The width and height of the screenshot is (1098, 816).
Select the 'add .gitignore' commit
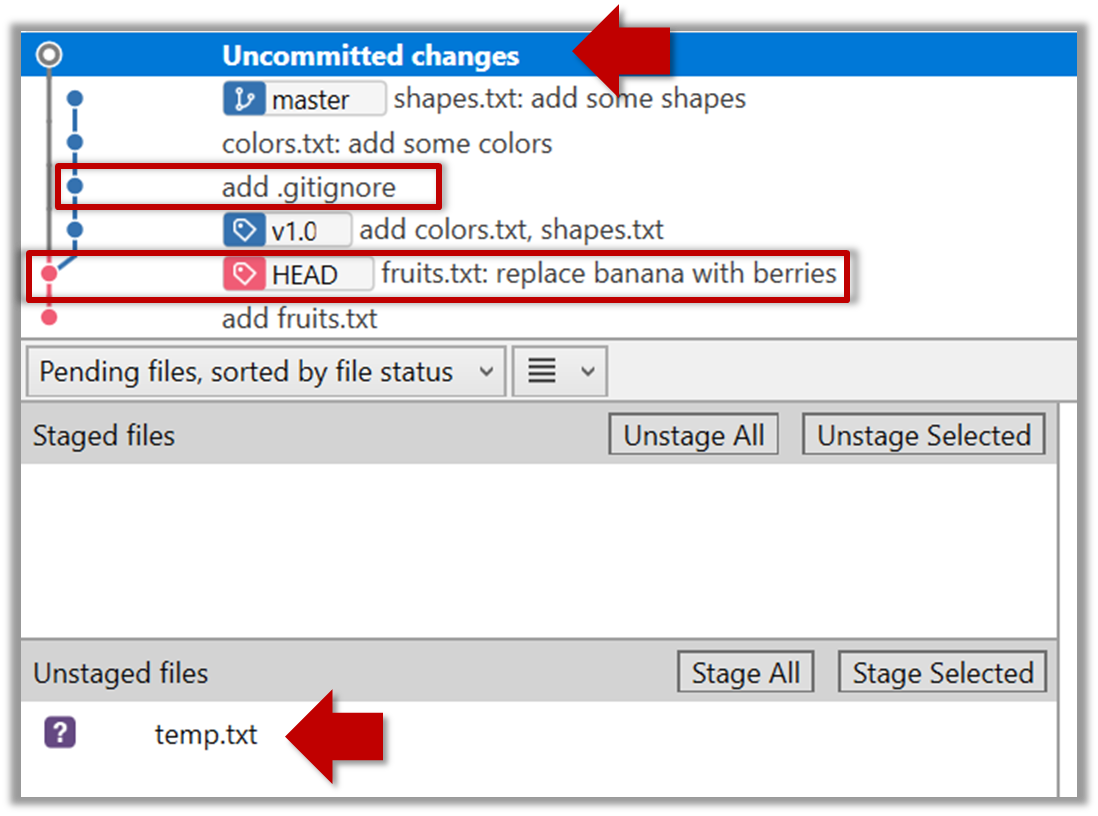(x=309, y=187)
